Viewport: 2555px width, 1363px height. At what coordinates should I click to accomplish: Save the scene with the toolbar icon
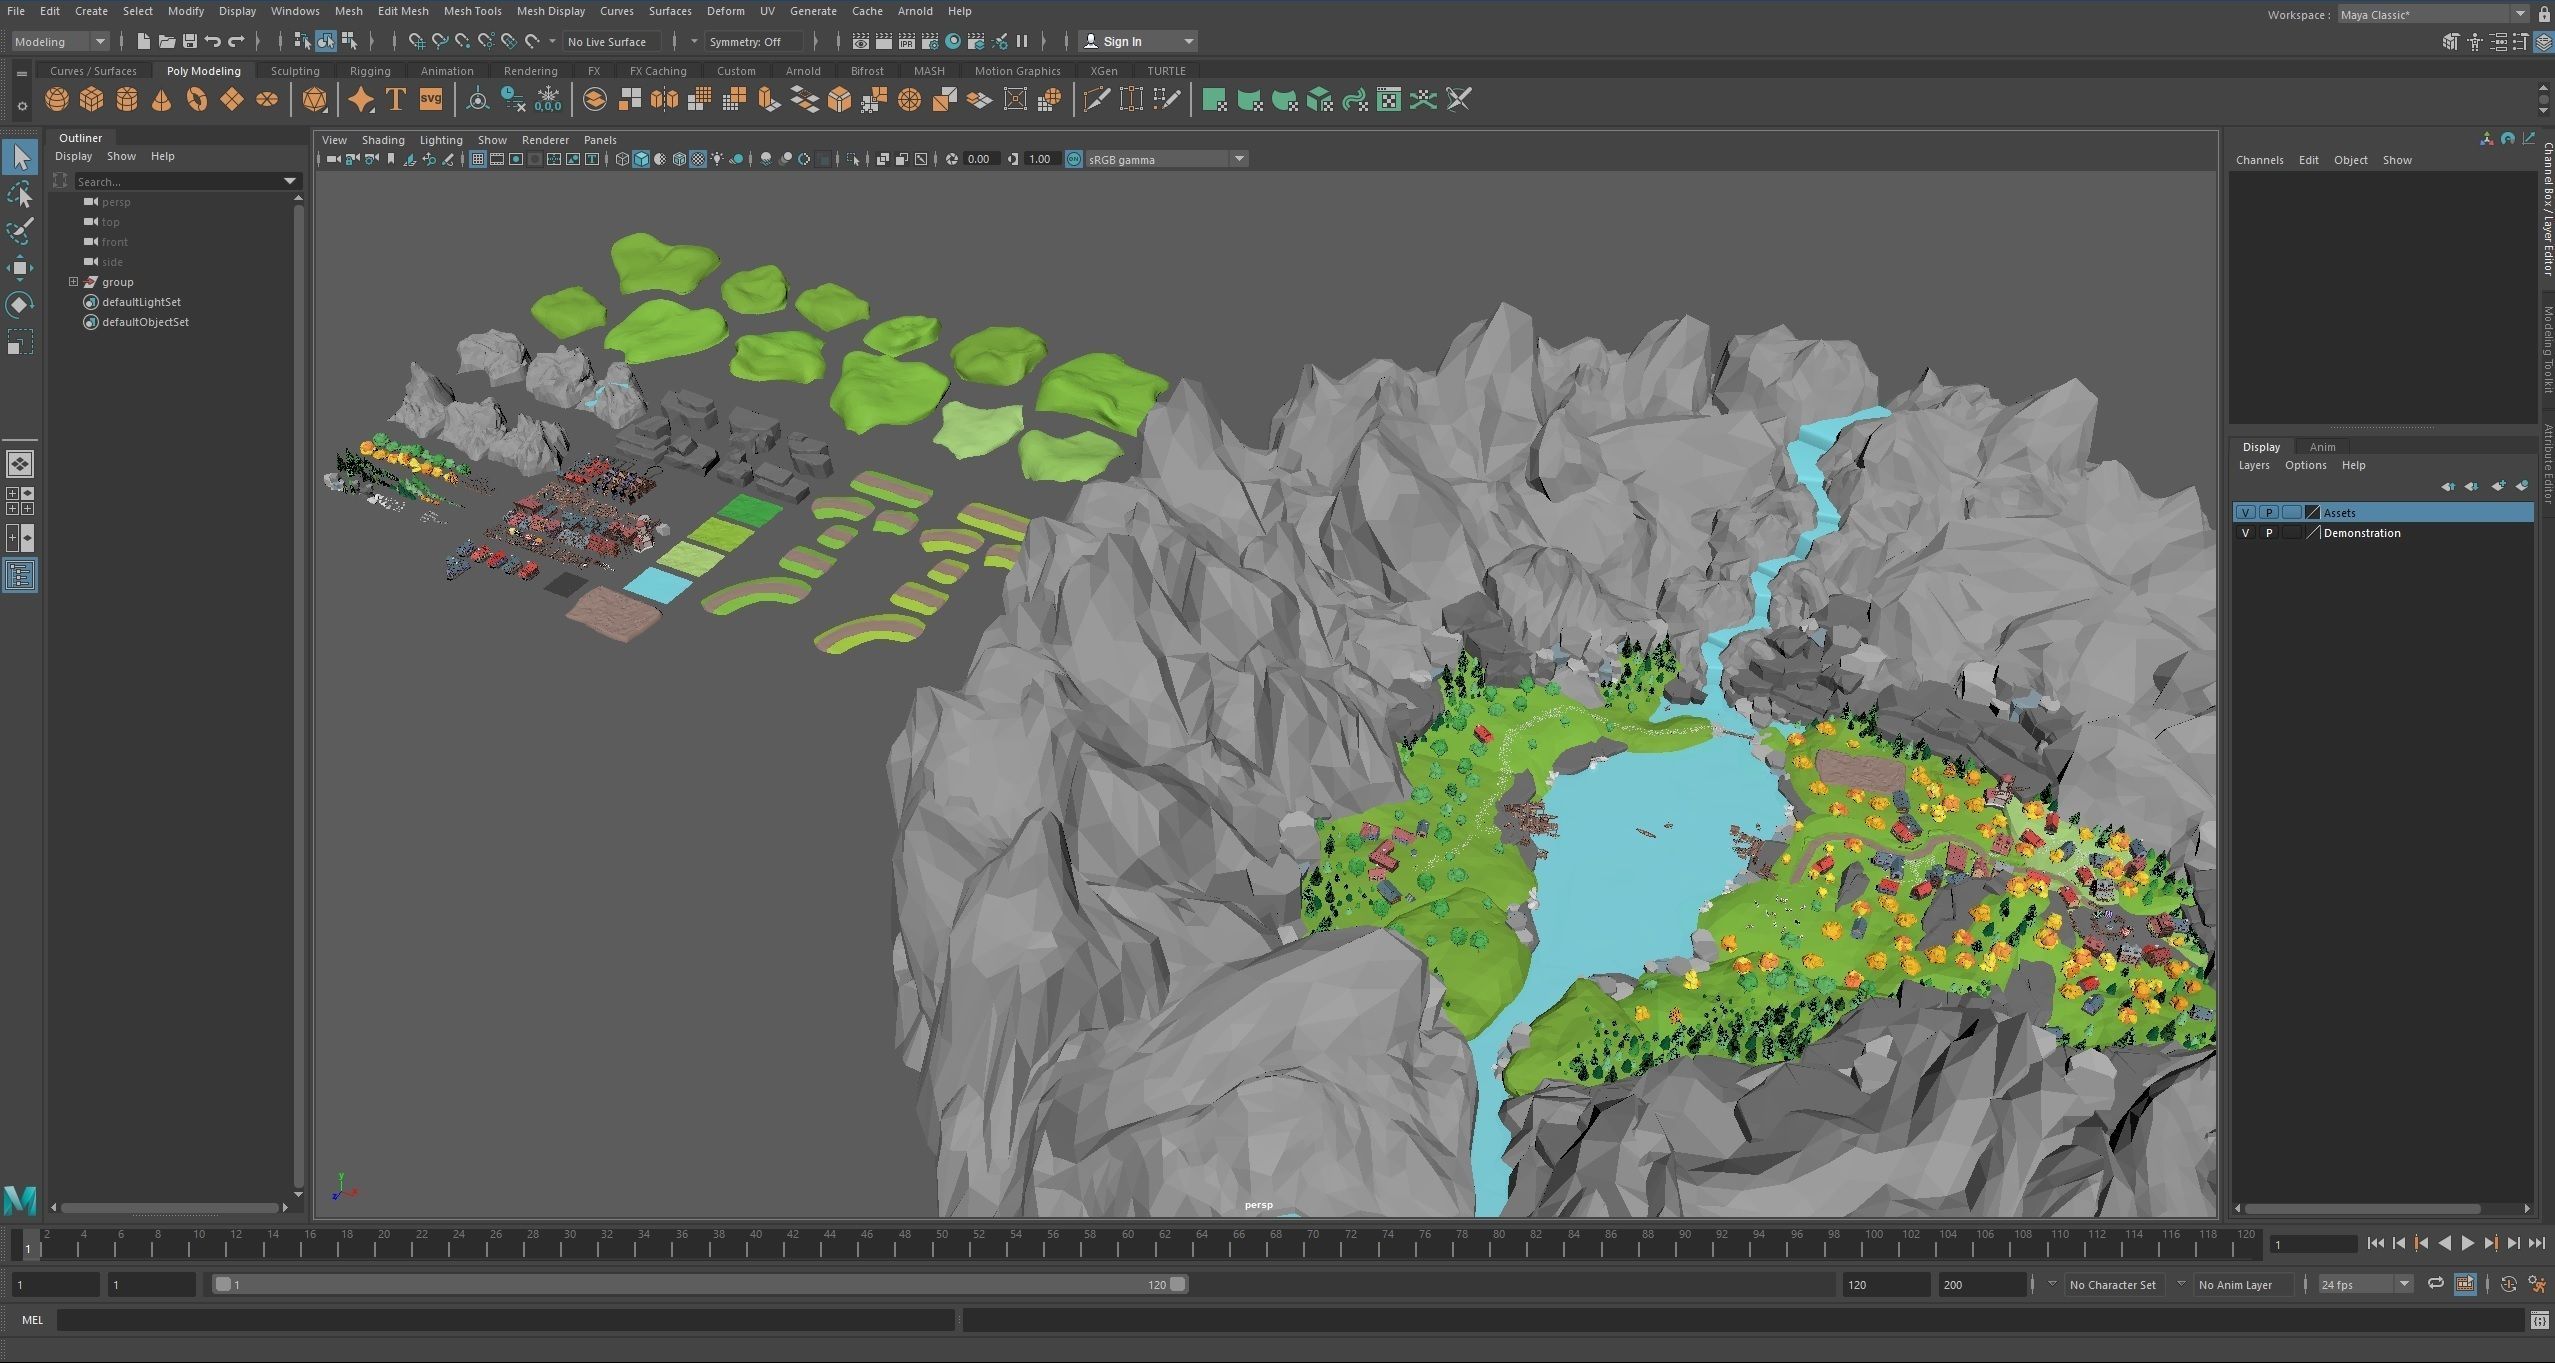tap(189, 42)
